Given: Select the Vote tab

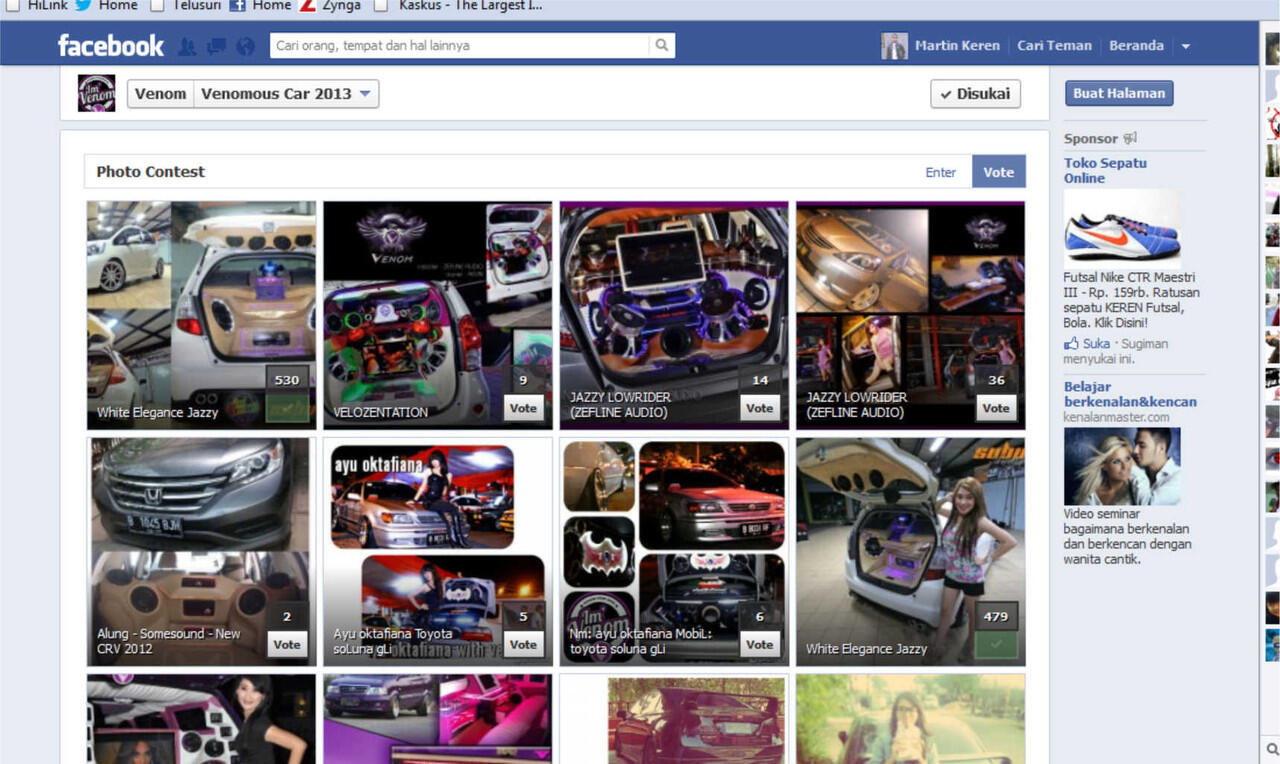Looking at the screenshot, I should point(998,172).
